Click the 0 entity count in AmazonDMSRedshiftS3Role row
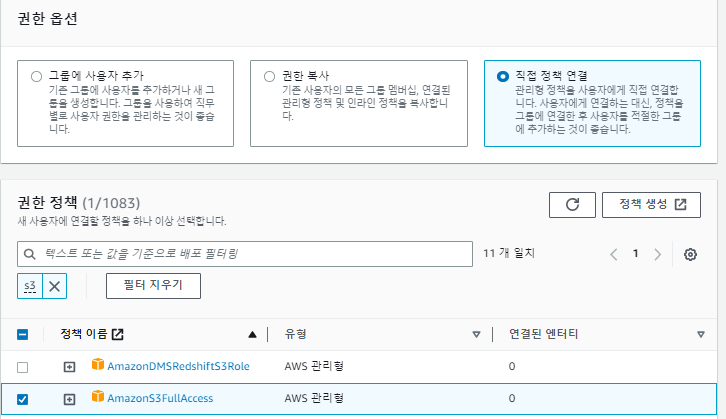Screen dimensions: 726x419 pos(512,366)
